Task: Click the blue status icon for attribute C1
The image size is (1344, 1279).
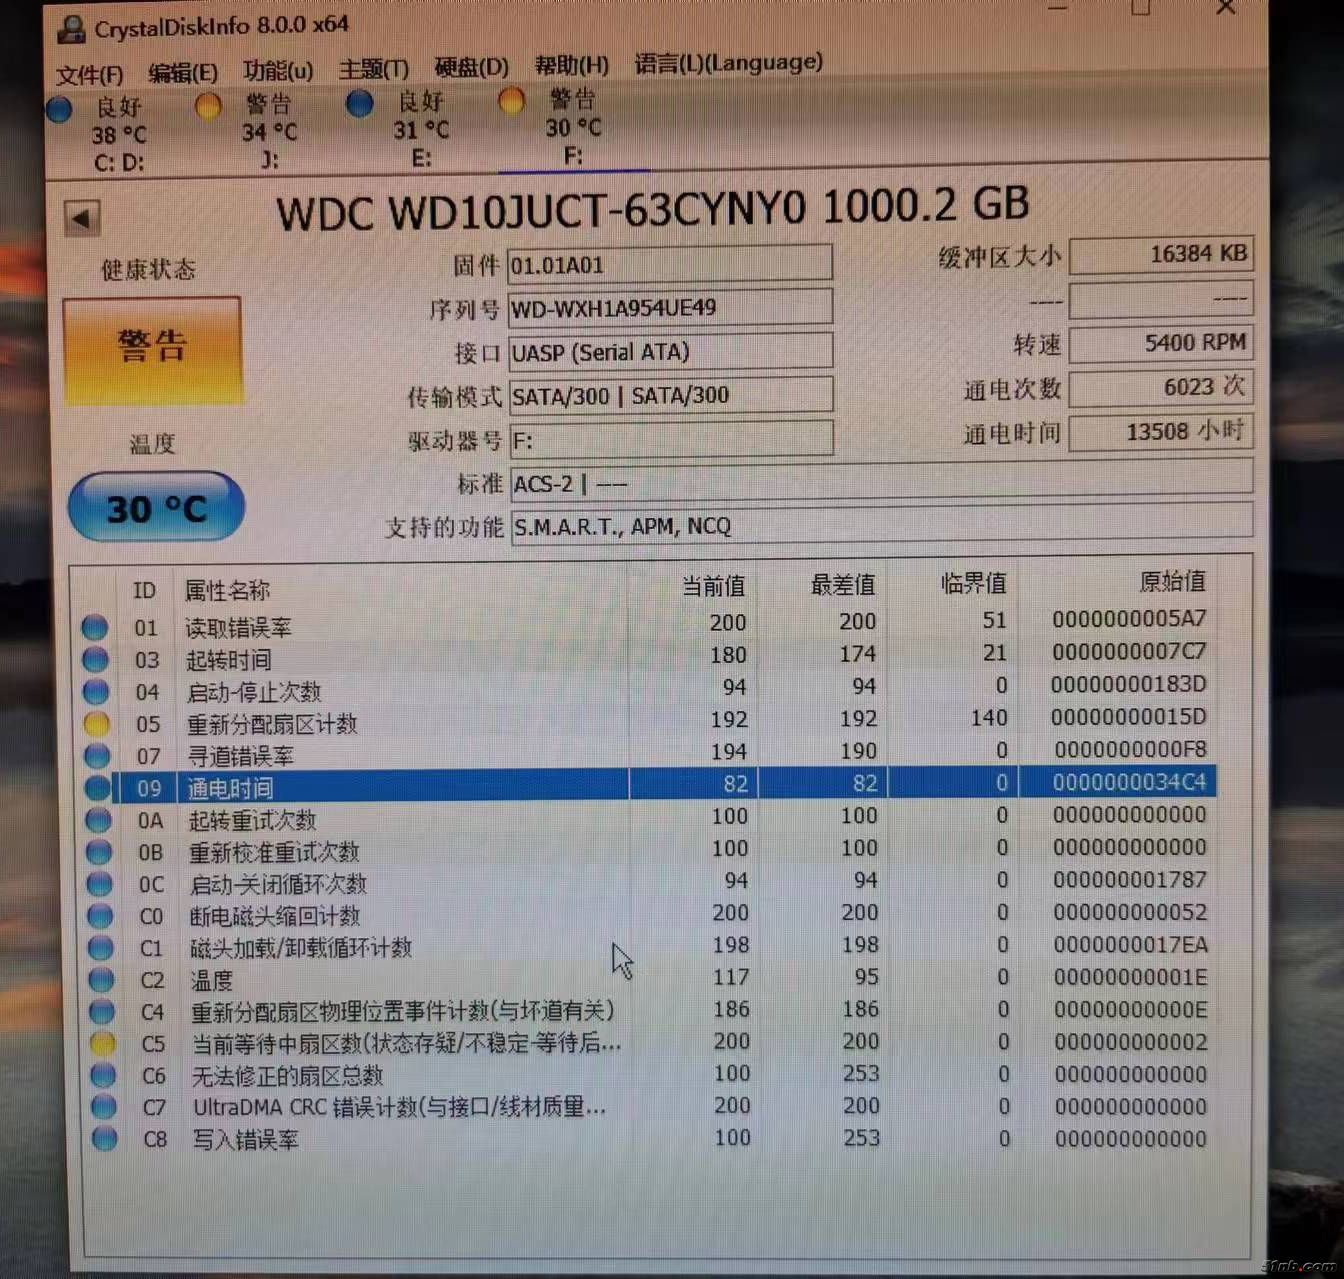Action: [x=100, y=948]
